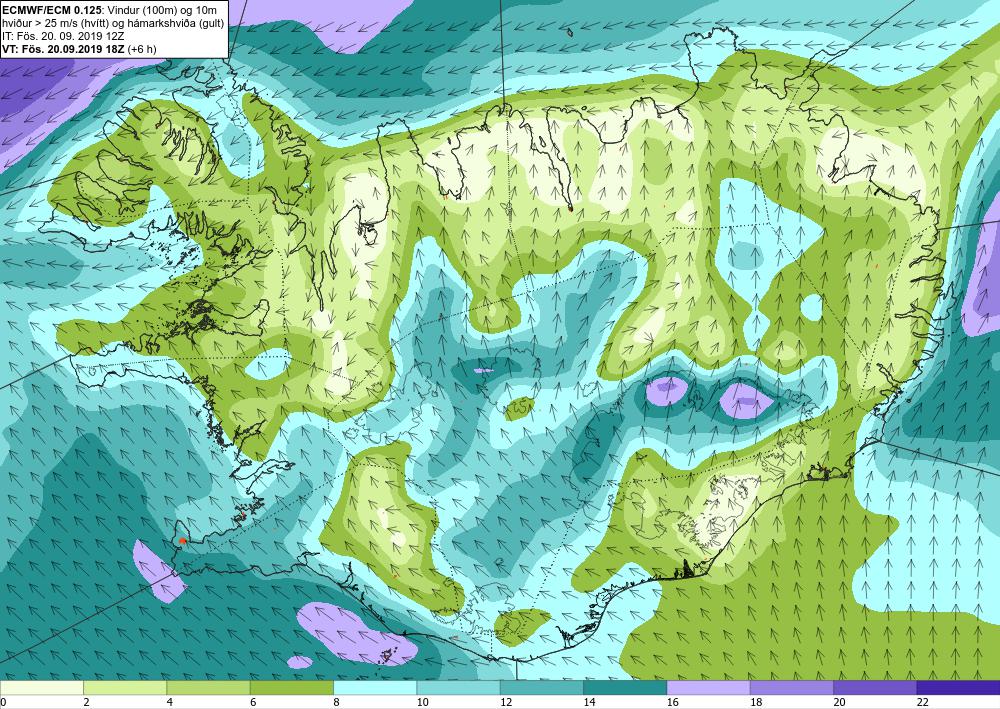Click the olive green 6–8 legend swatch
The height and width of the screenshot is (709, 1000).
tap(291, 687)
